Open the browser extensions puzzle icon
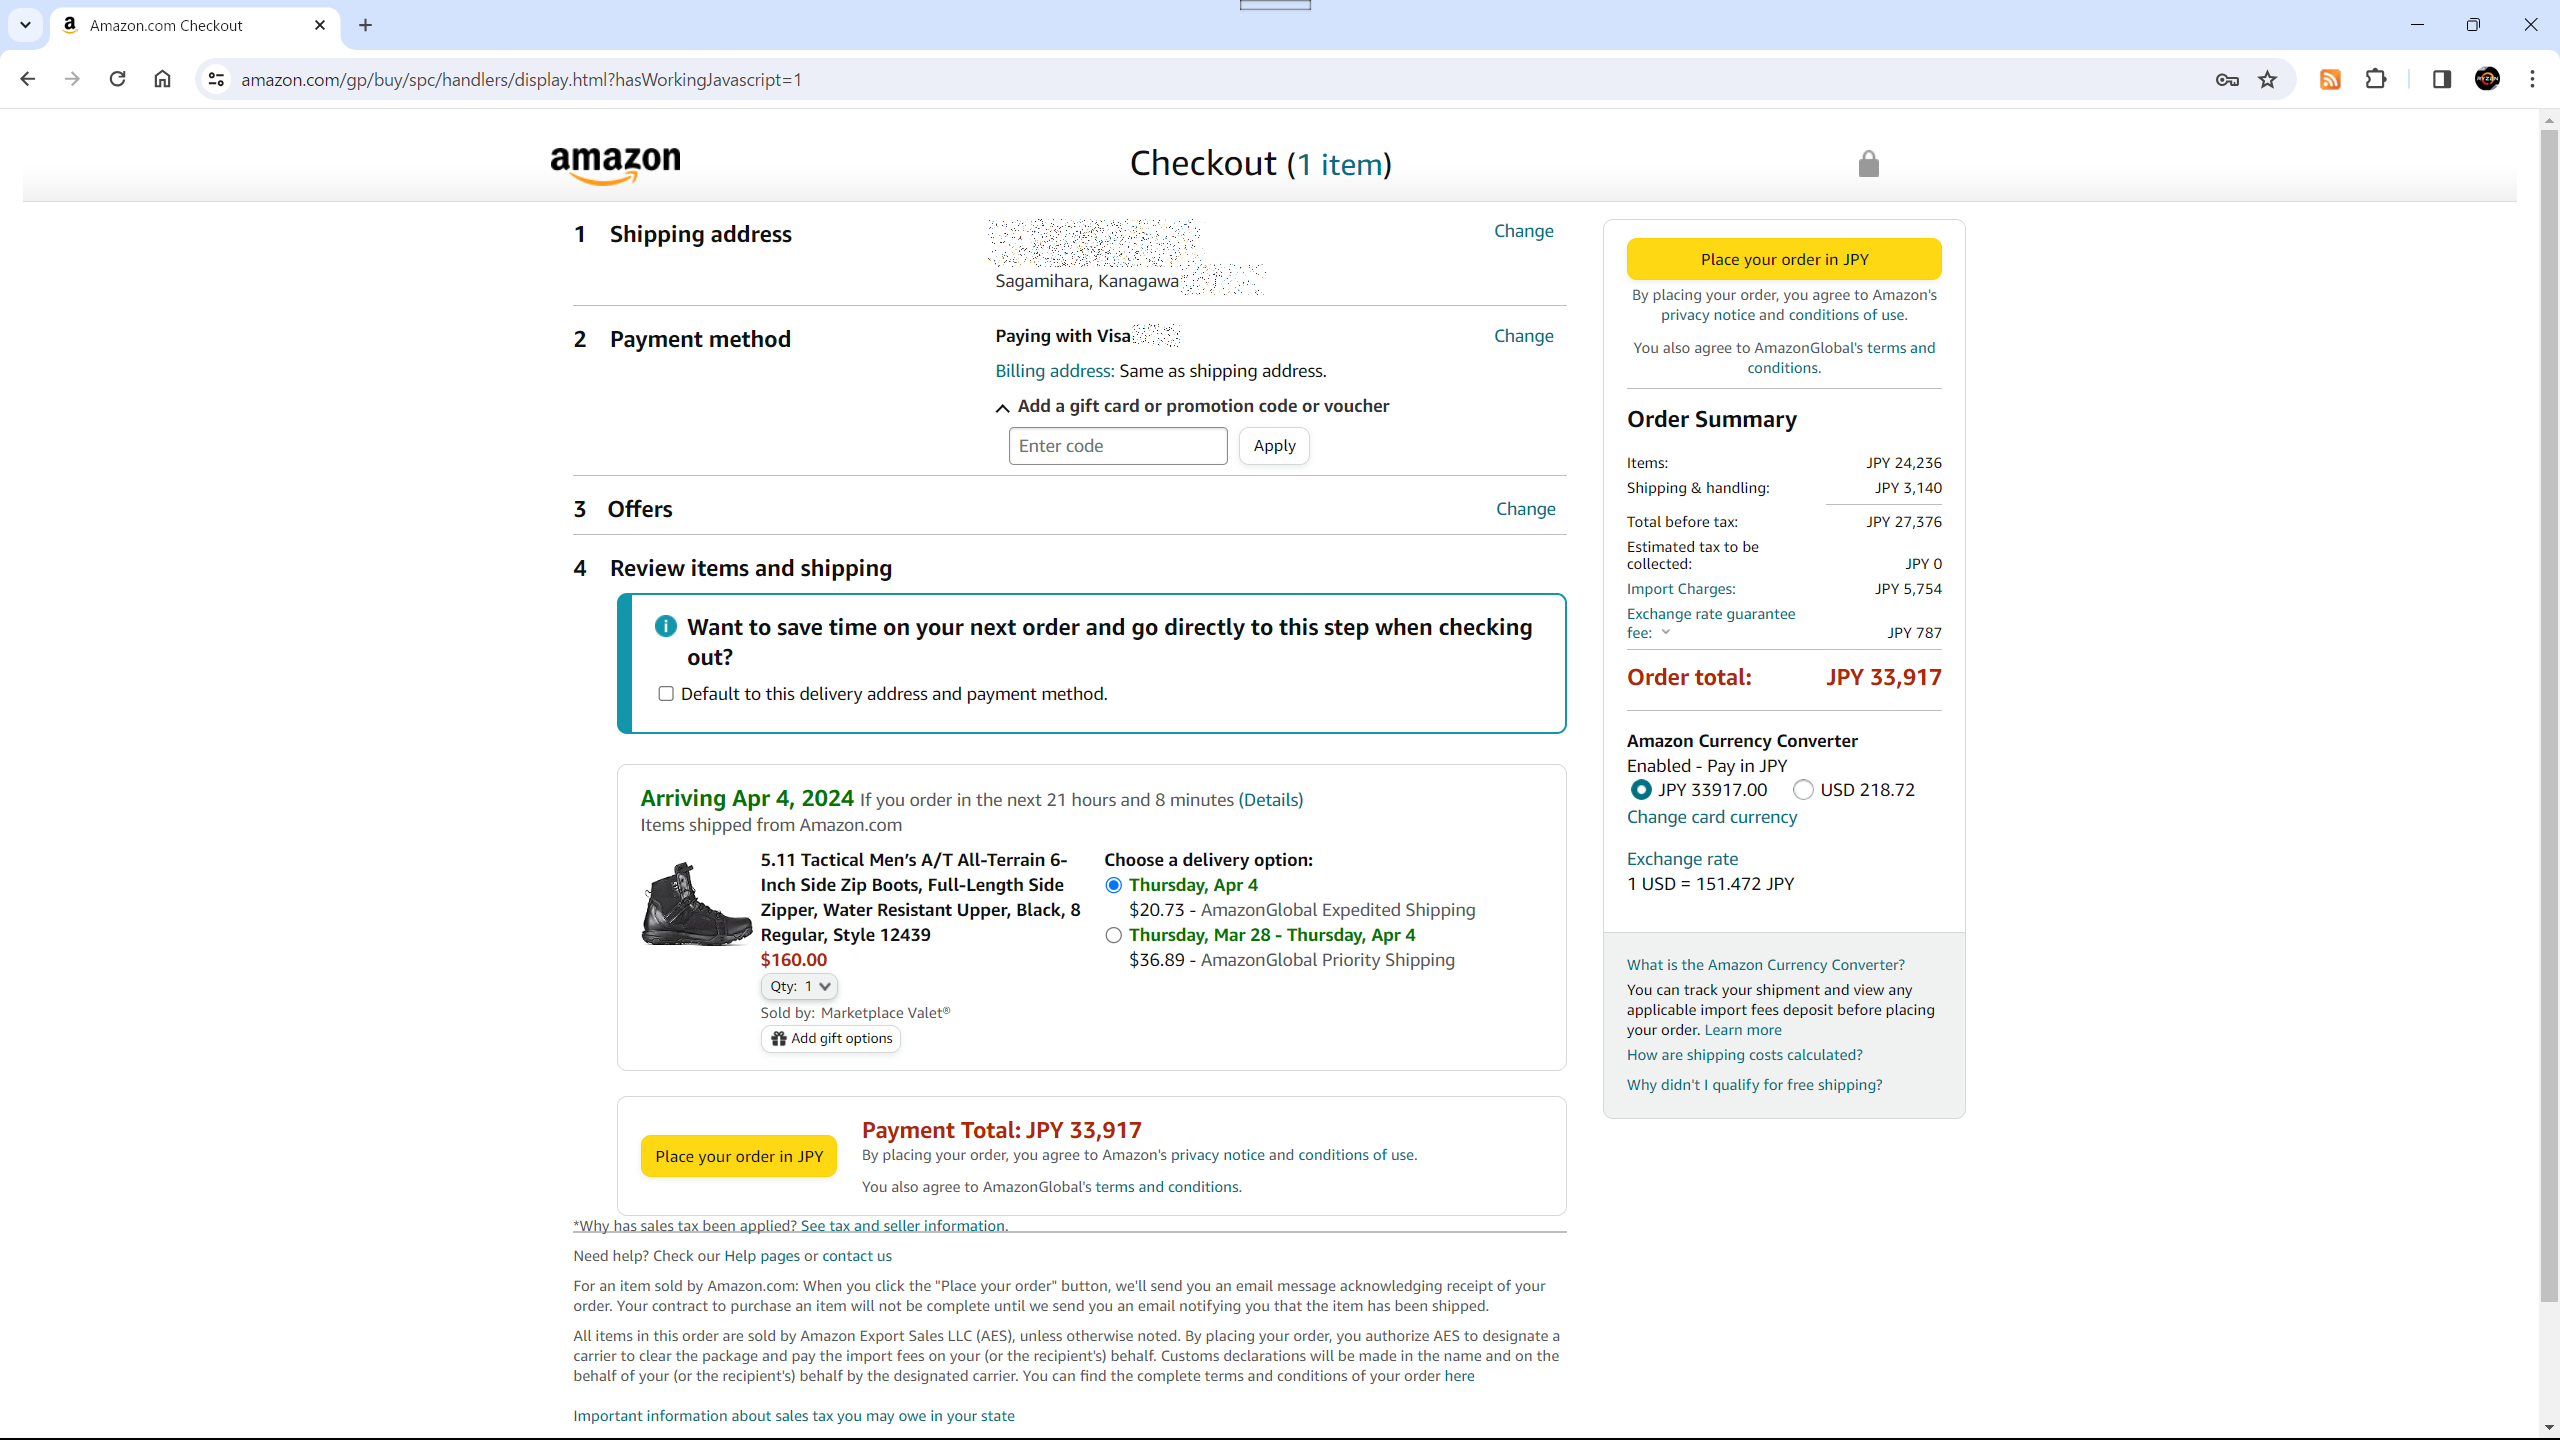 2376,80
